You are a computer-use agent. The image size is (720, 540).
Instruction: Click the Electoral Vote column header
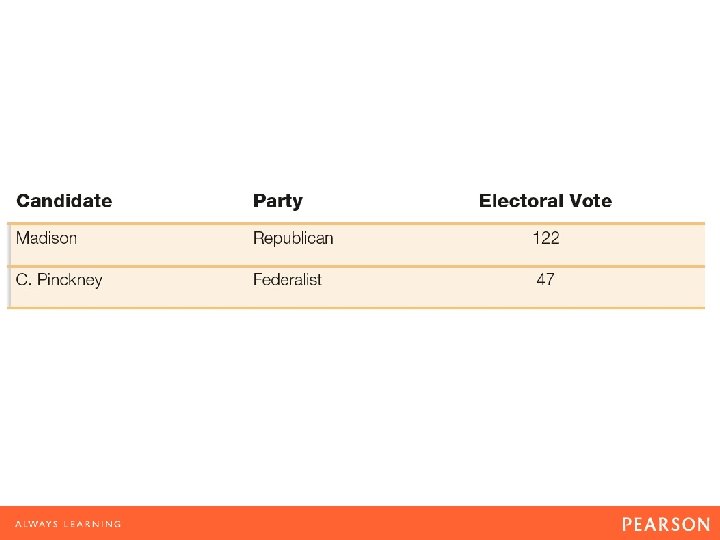click(x=545, y=201)
